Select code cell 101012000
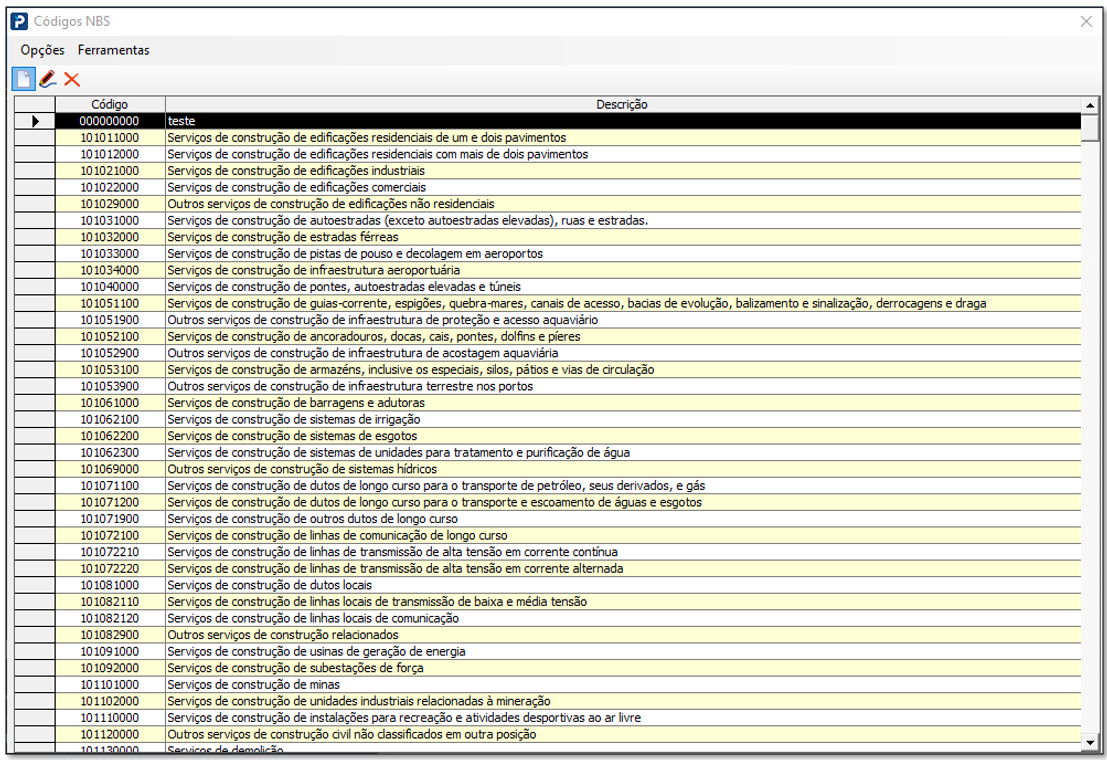1107x760 pixels. pyautogui.click(x=110, y=154)
